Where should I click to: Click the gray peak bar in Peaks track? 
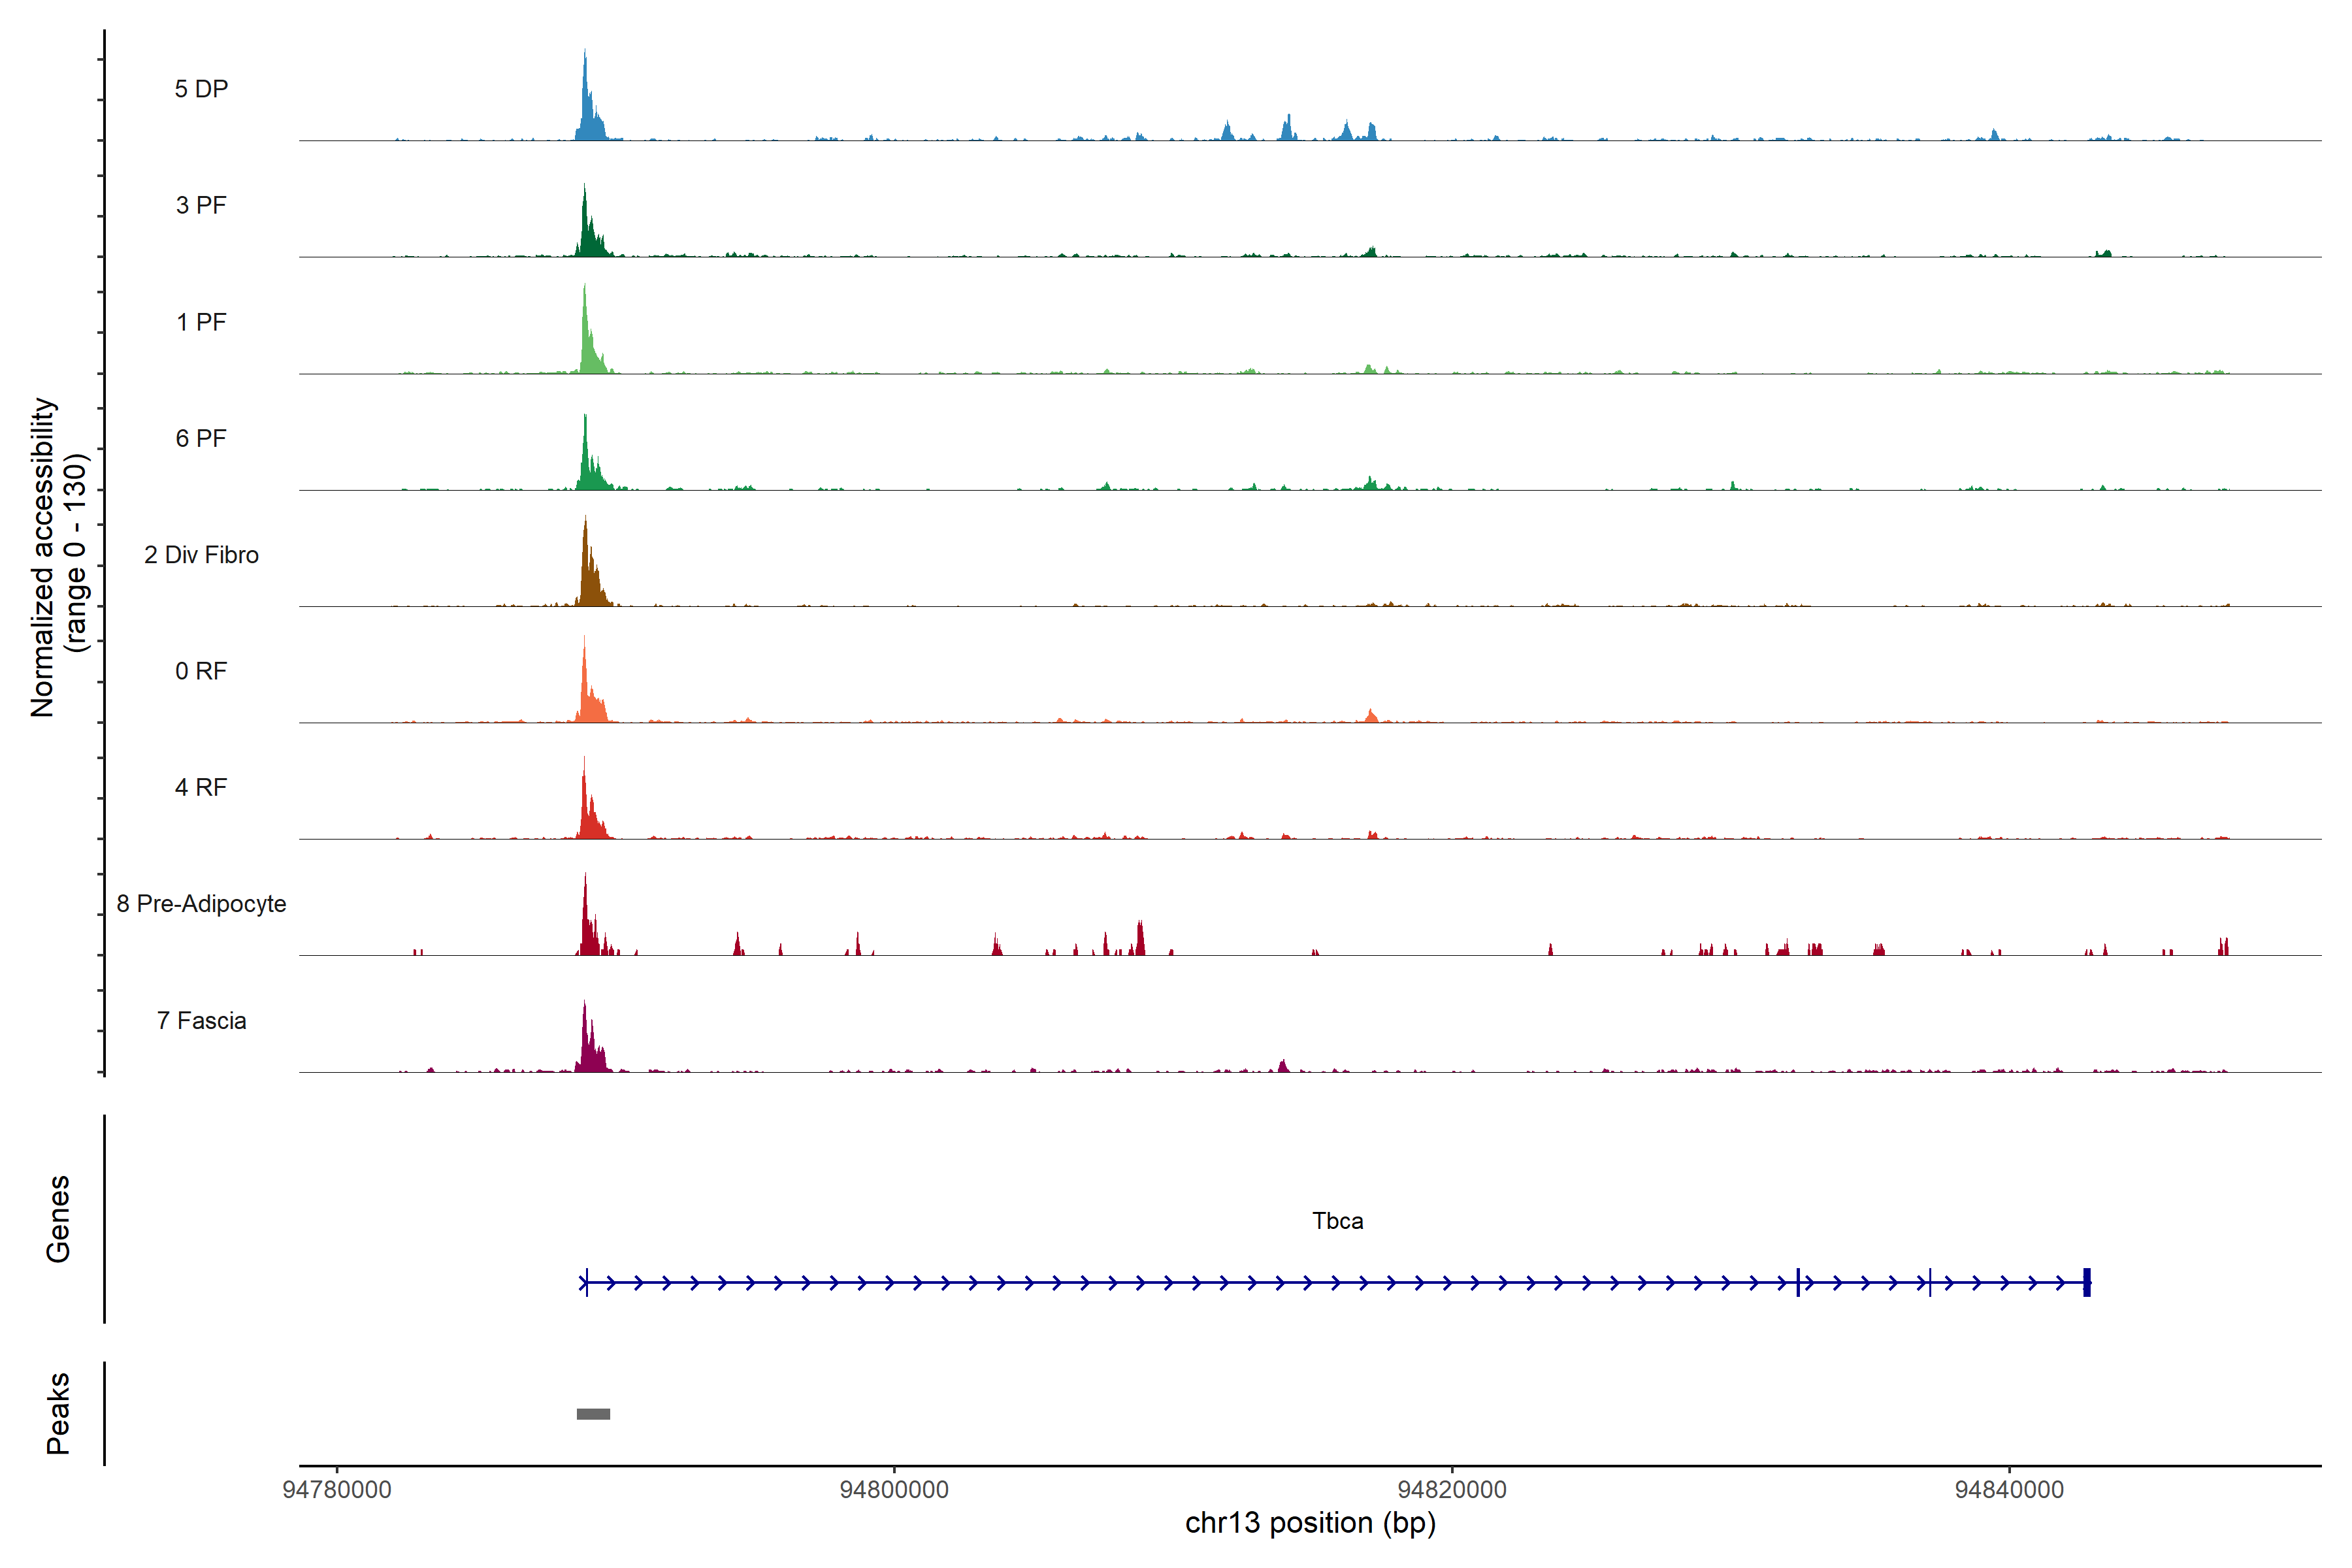click(593, 1413)
